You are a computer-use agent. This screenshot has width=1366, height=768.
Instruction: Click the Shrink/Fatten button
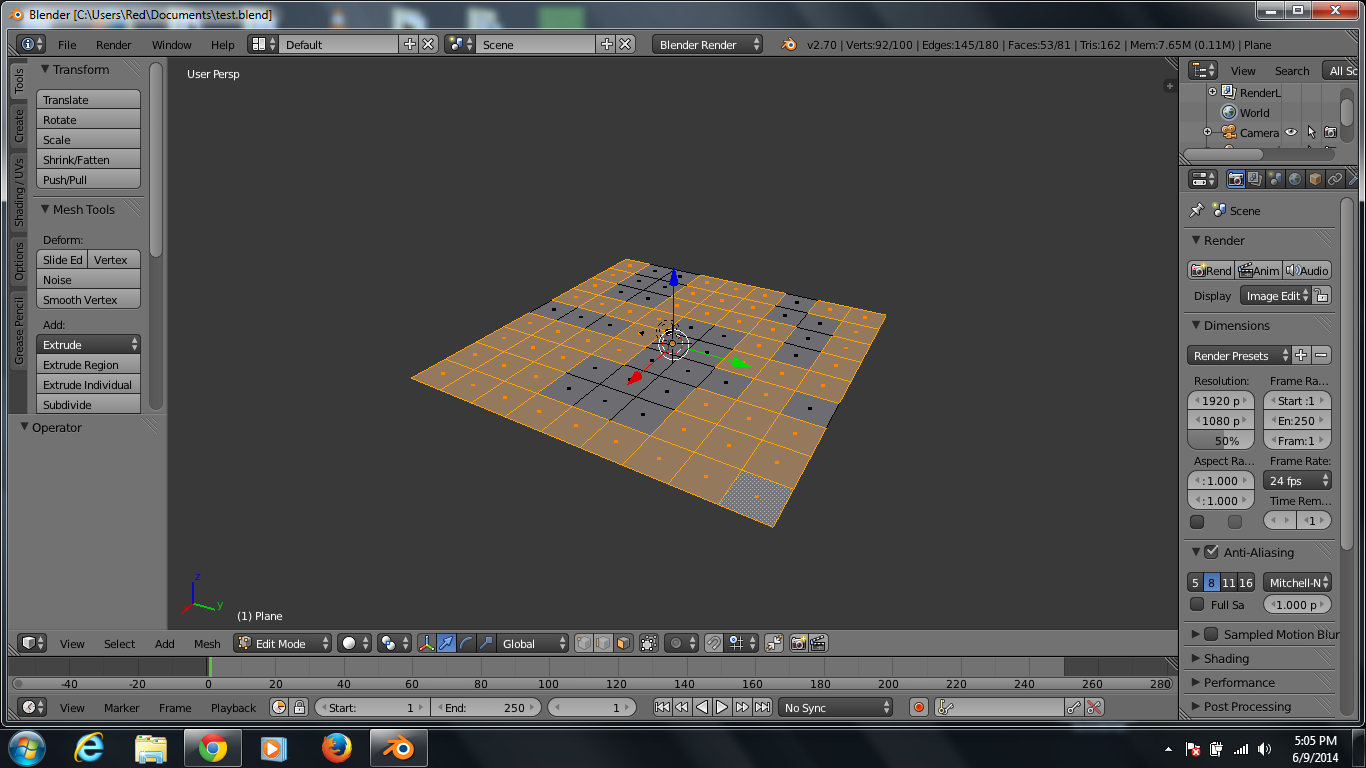88,159
